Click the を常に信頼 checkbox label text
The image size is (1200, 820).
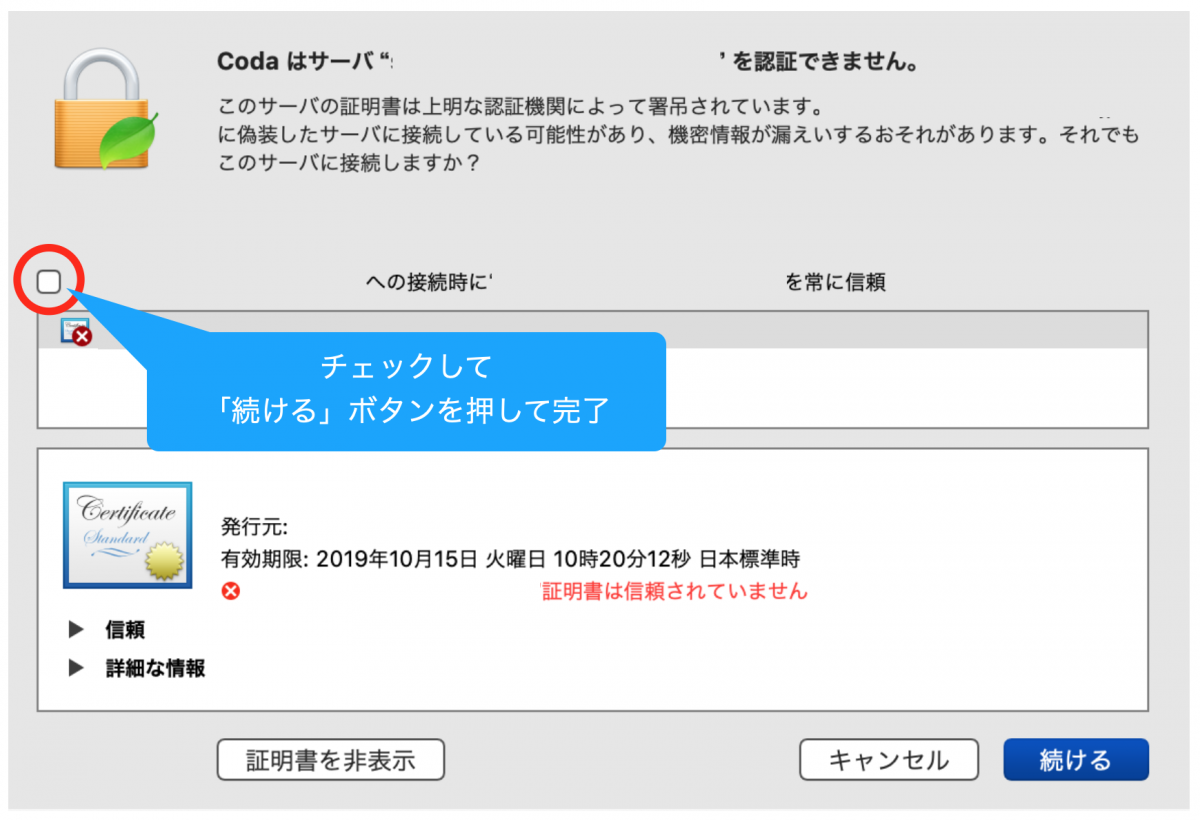(835, 283)
